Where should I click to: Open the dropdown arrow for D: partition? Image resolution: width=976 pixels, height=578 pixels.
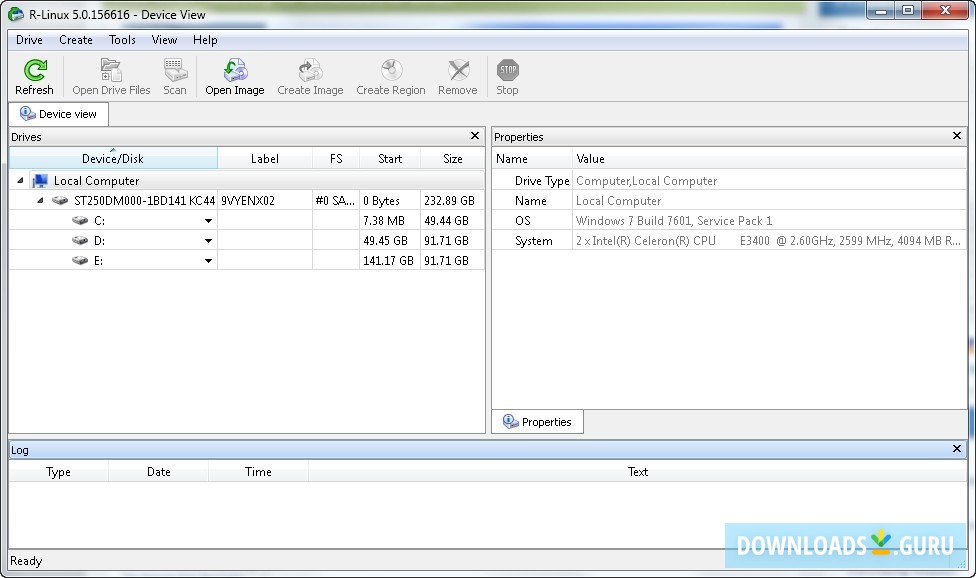click(x=209, y=241)
